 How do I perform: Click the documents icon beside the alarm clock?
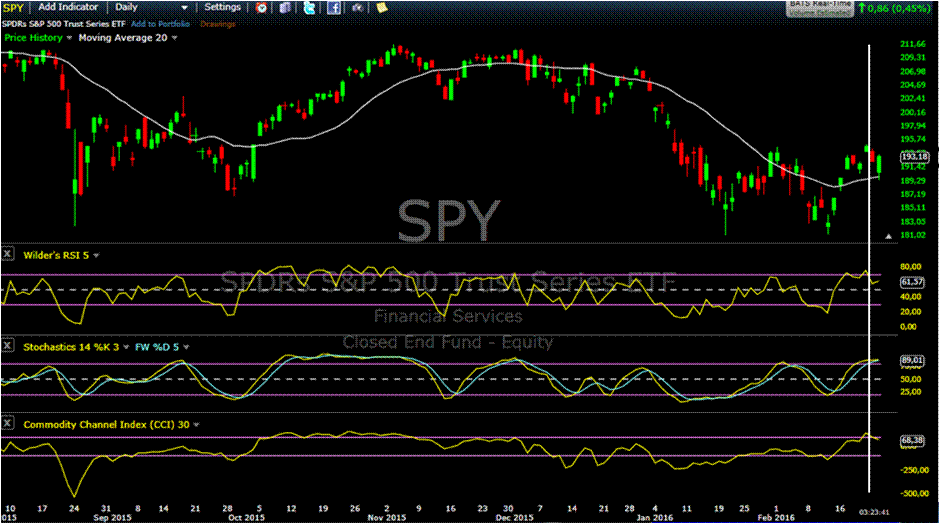coord(285,8)
